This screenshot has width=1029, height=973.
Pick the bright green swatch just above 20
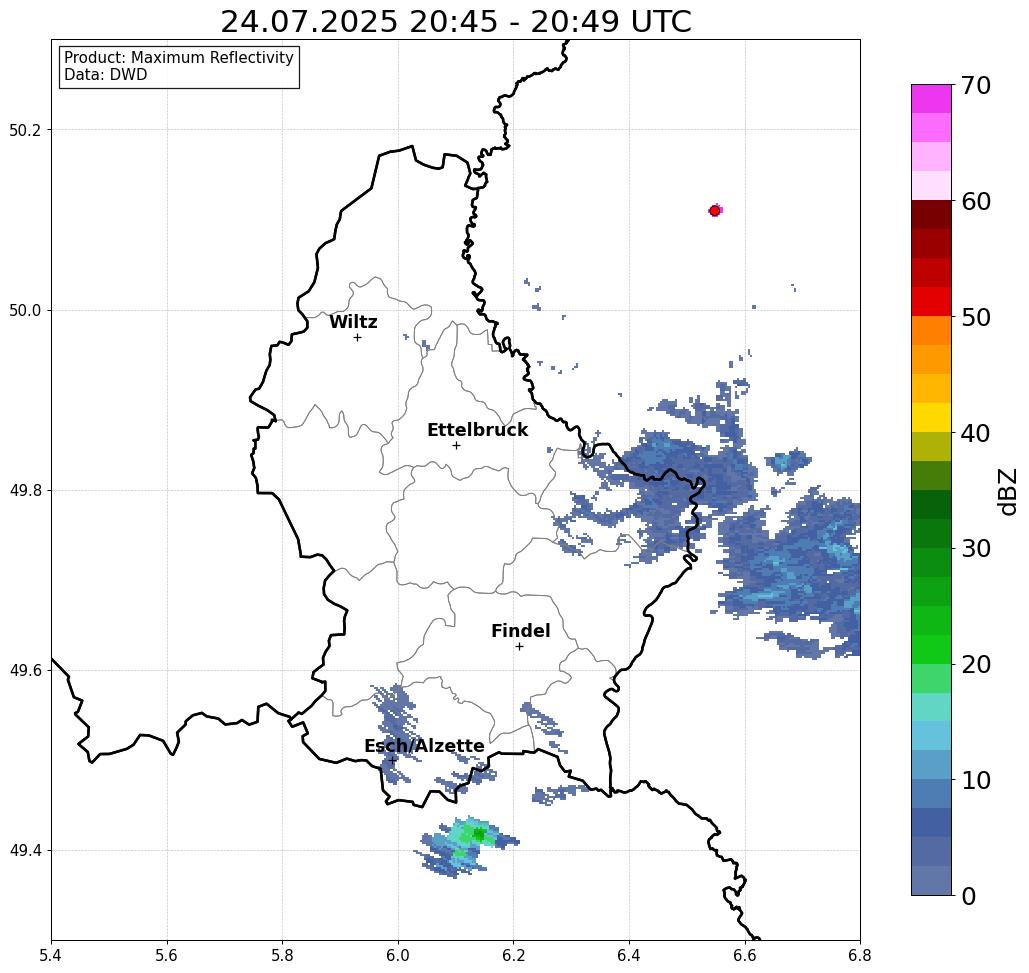931,649
